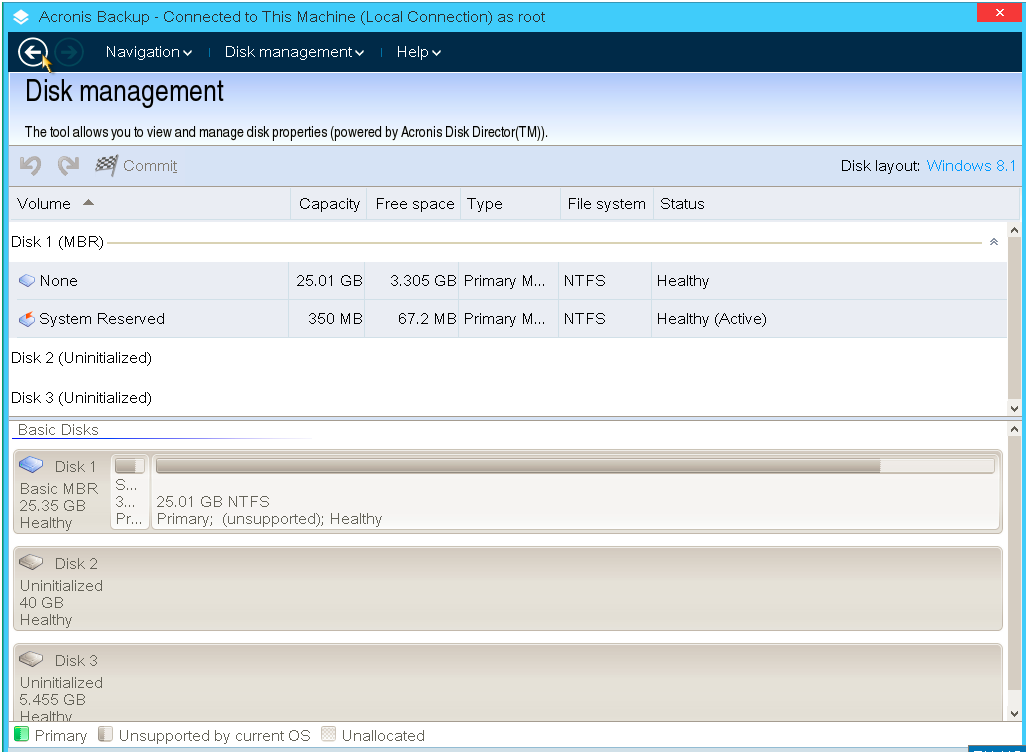Select the Disk 2 (Uninitialized) entry in the list

click(x=81, y=358)
